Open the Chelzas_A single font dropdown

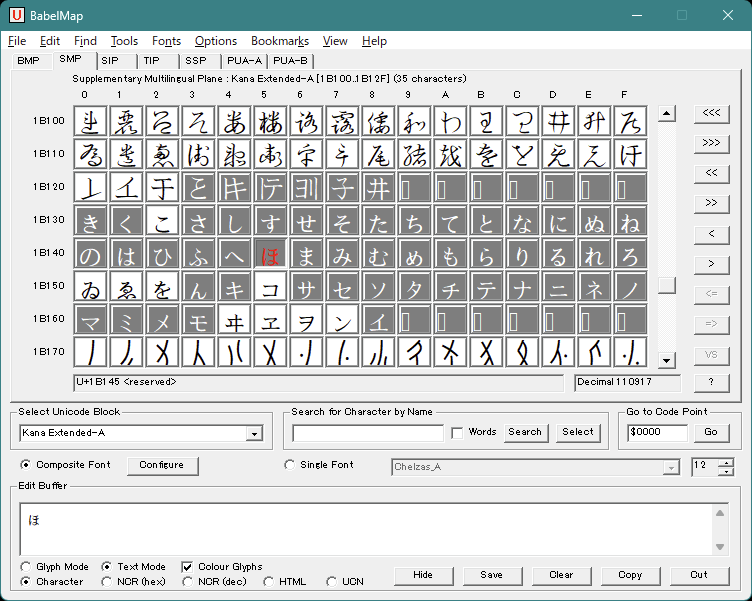point(671,467)
